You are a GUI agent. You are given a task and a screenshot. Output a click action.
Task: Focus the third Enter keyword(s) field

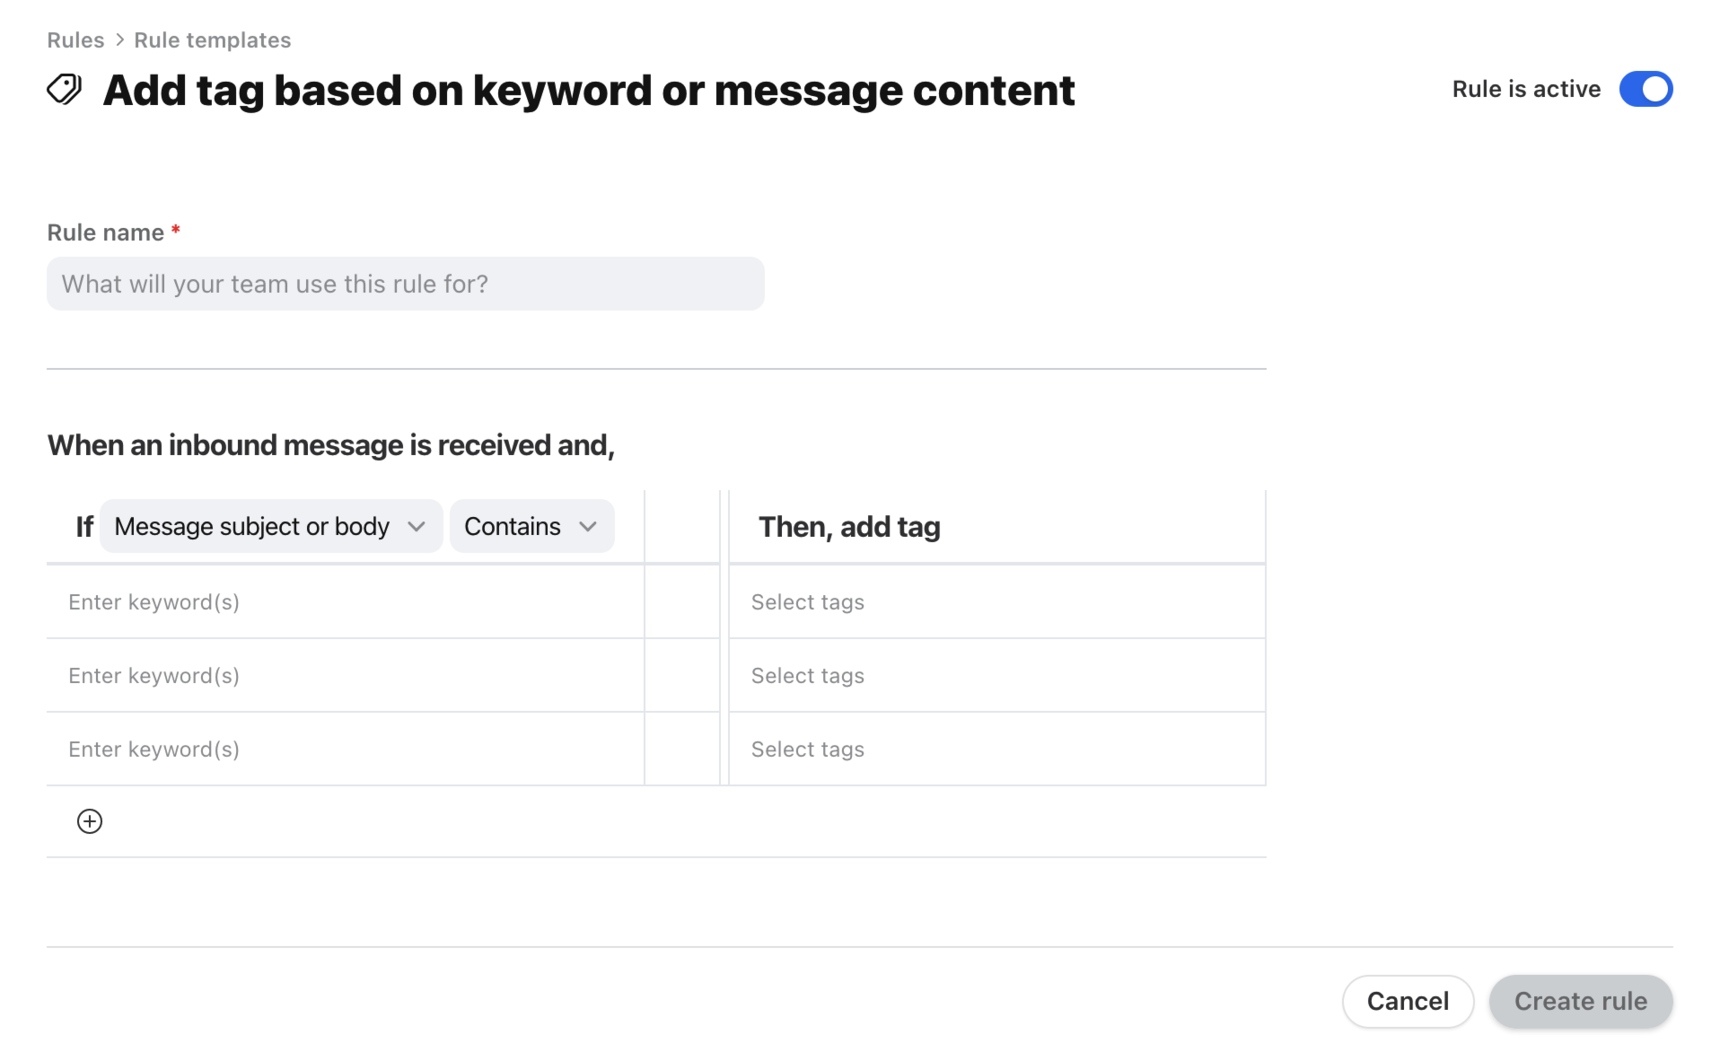coord(345,749)
